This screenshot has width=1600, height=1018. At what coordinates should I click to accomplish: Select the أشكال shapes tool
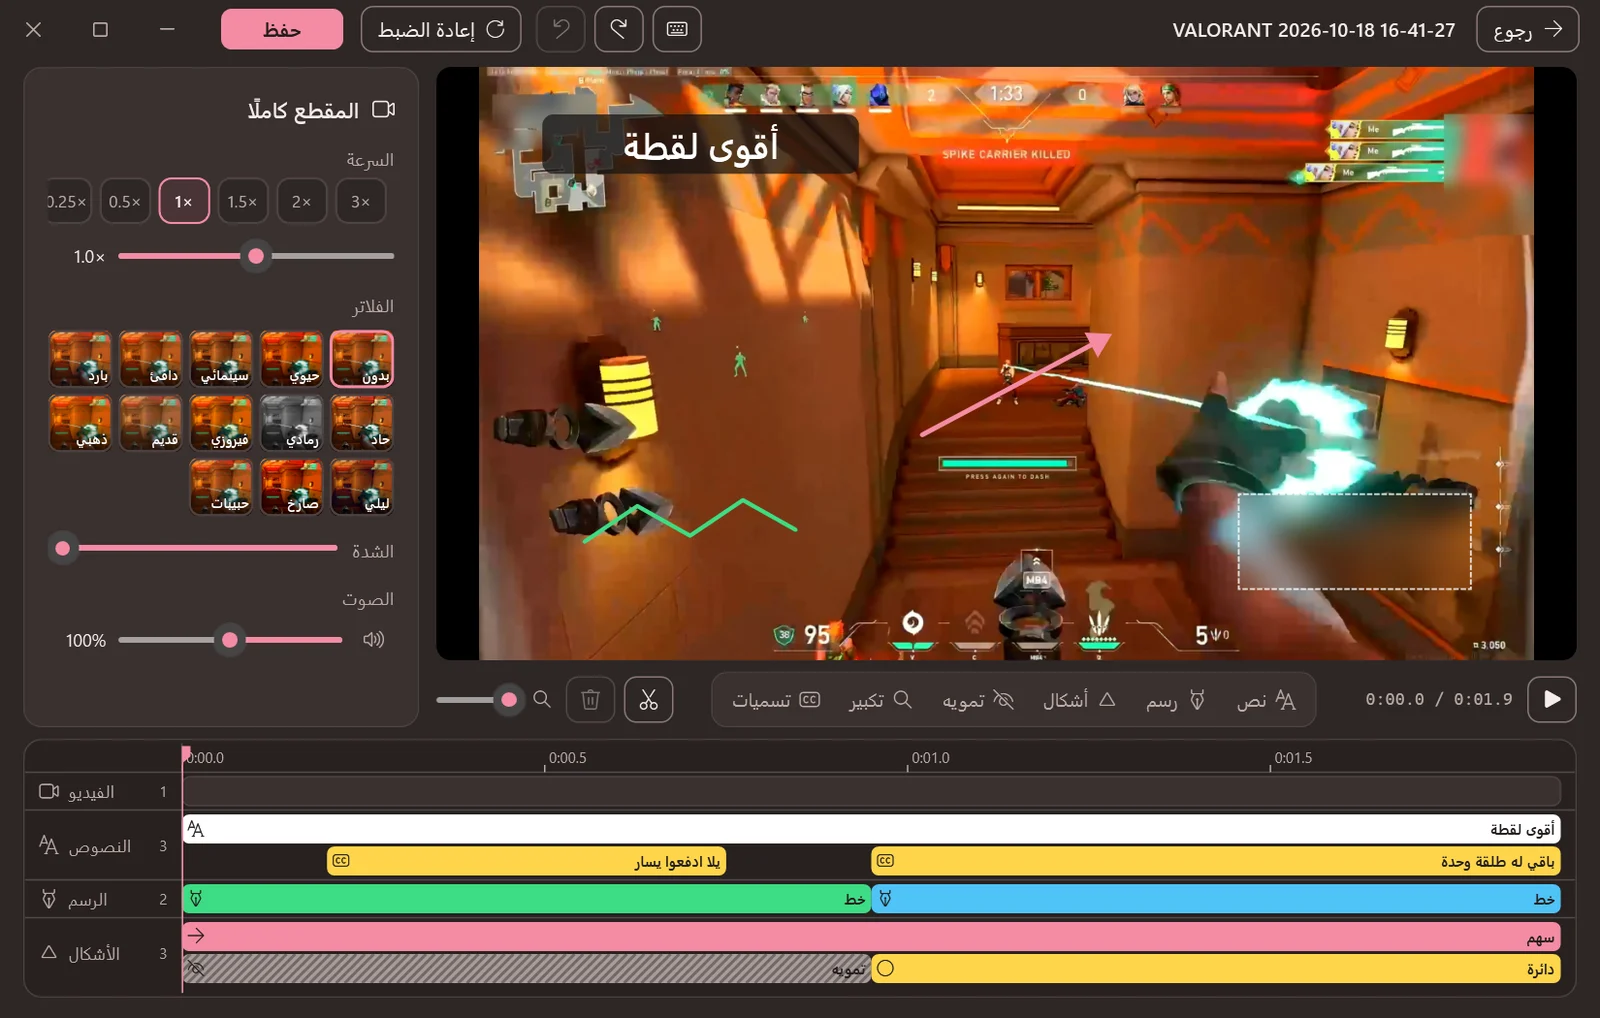1079,700
